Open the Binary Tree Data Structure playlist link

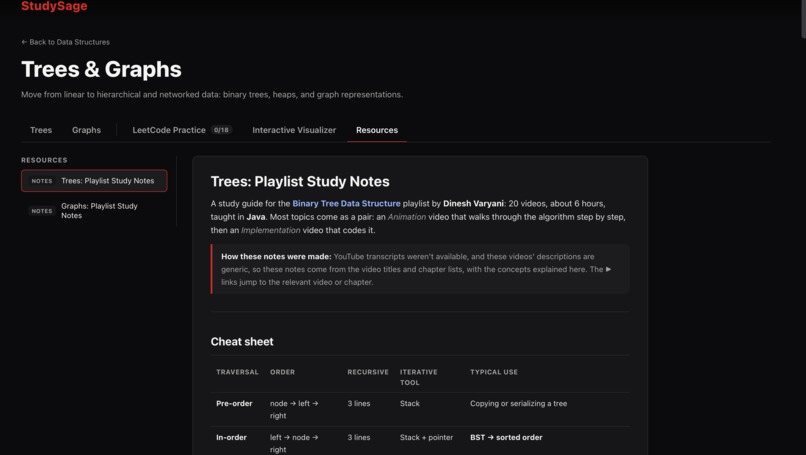pos(346,204)
